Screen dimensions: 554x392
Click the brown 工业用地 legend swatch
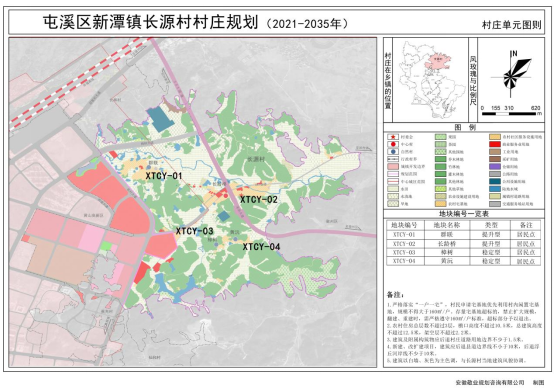pyautogui.click(x=495, y=152)
